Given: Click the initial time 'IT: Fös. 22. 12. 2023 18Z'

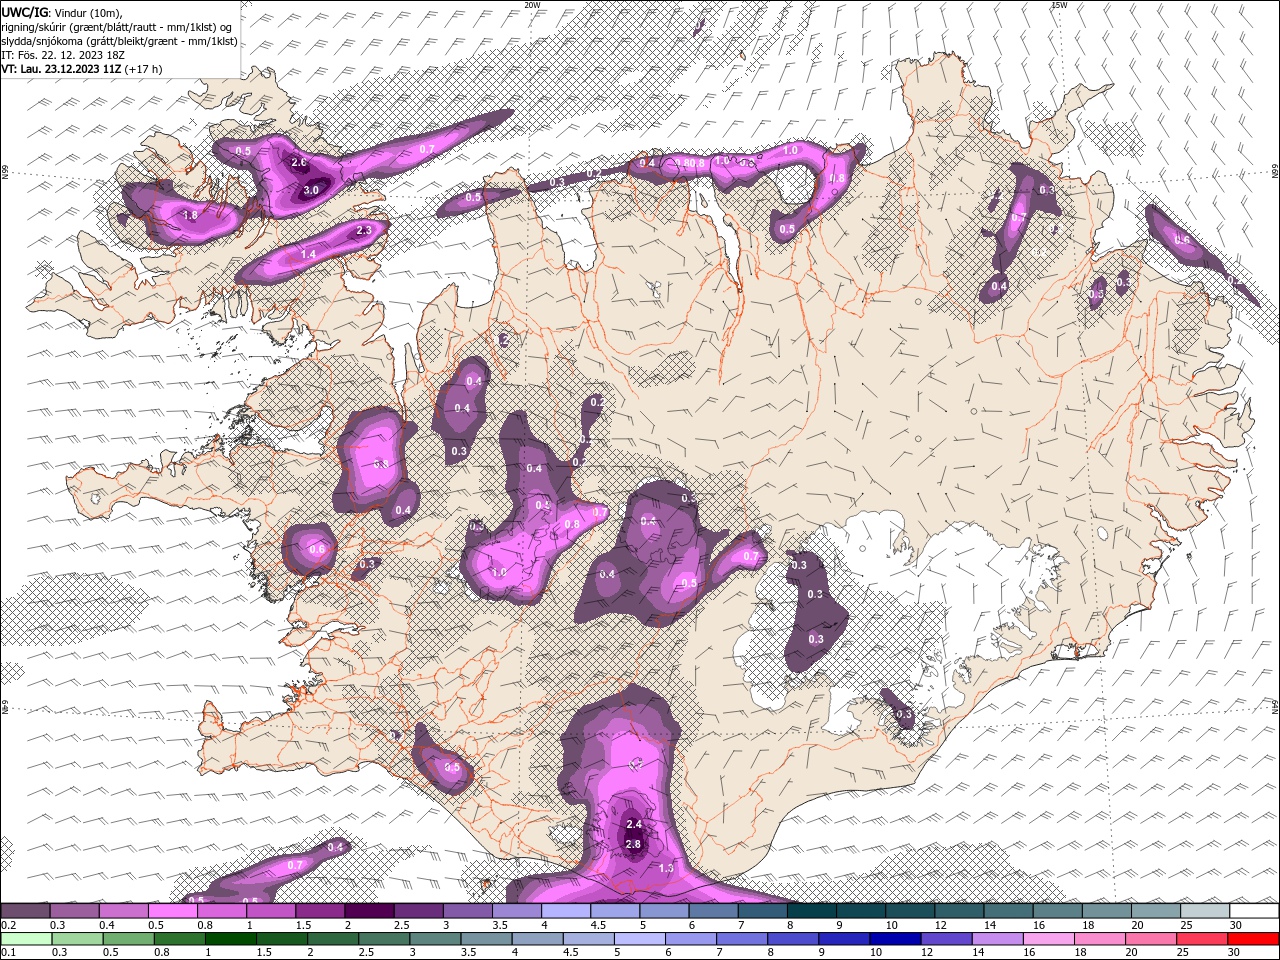Looking at the screenshot, I should pyautogui.click(x=63, y=55).
